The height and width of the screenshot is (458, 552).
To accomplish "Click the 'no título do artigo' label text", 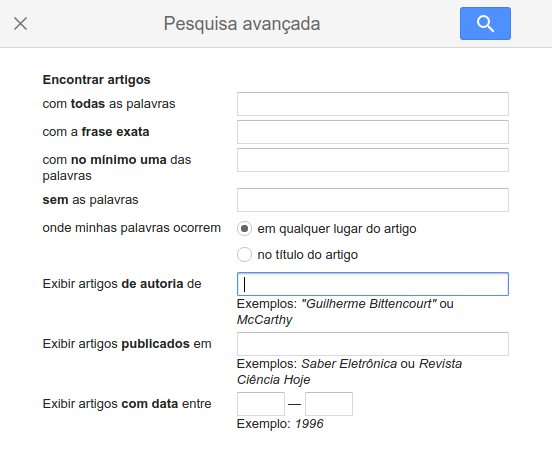I will (308, 255).
